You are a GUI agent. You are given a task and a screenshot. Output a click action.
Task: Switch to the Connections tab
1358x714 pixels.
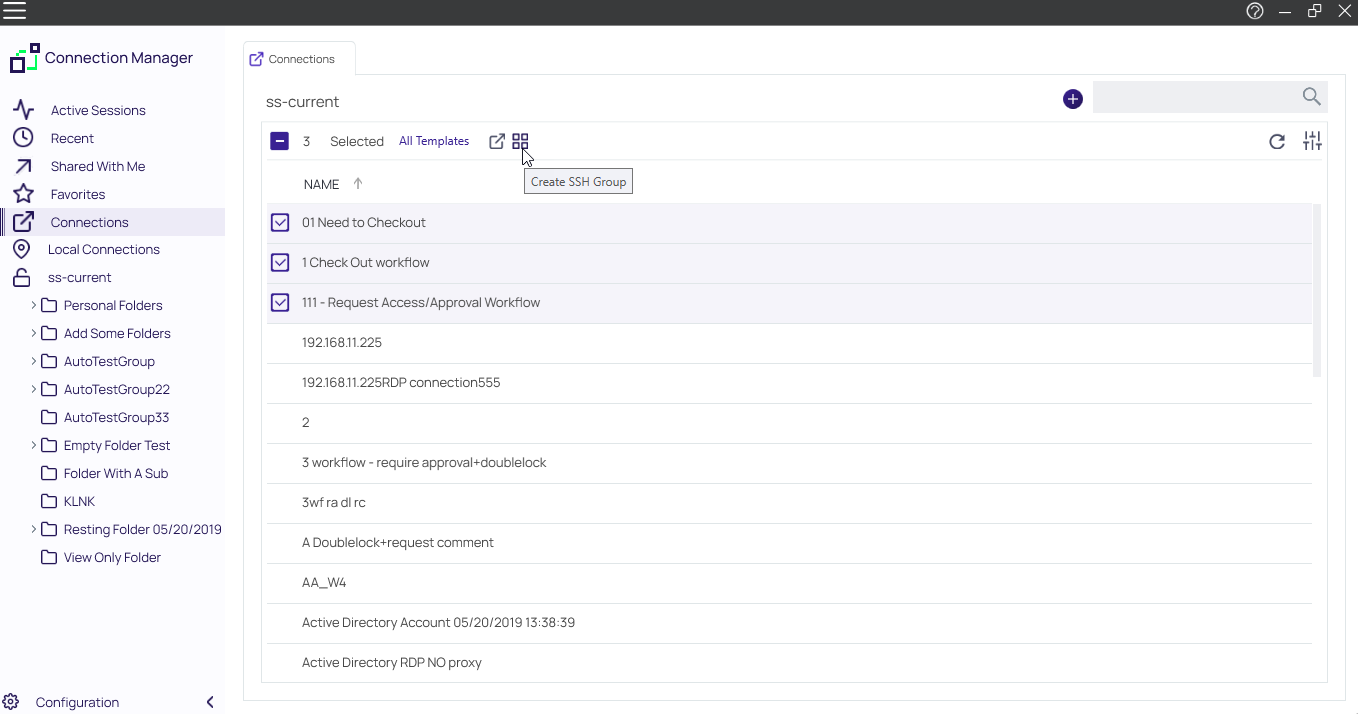(x=299, y=58)
